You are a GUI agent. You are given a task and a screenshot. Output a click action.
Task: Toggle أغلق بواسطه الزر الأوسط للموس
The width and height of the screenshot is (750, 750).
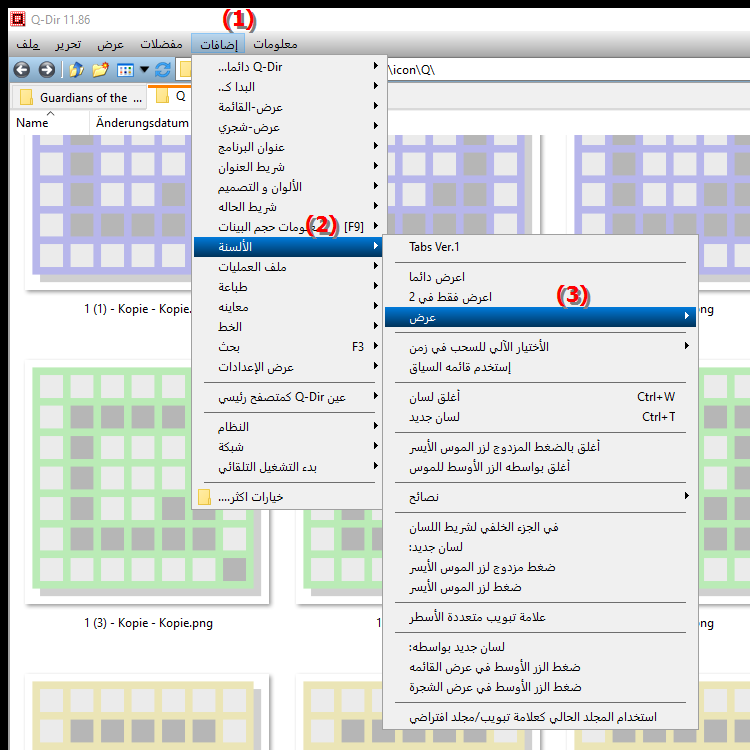pyautogui.click(x=540, y=467)
